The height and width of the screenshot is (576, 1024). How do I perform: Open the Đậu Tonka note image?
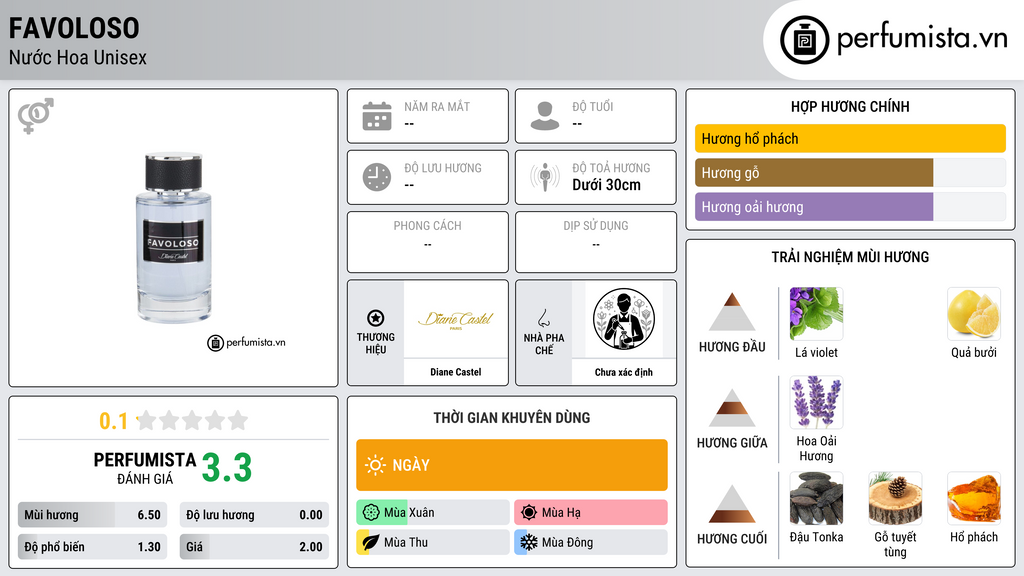(816, 498)
